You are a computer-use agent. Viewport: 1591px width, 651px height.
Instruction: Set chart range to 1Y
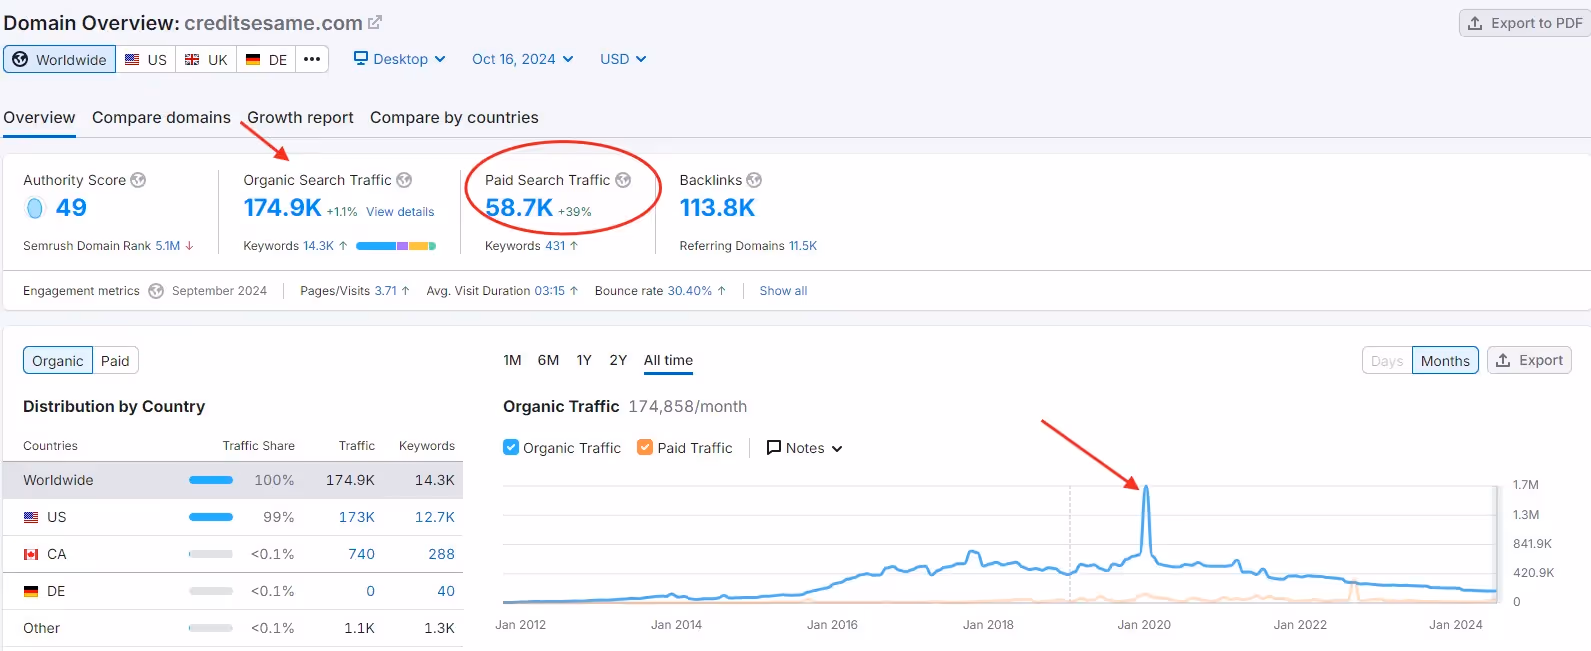tap(584, 360)
